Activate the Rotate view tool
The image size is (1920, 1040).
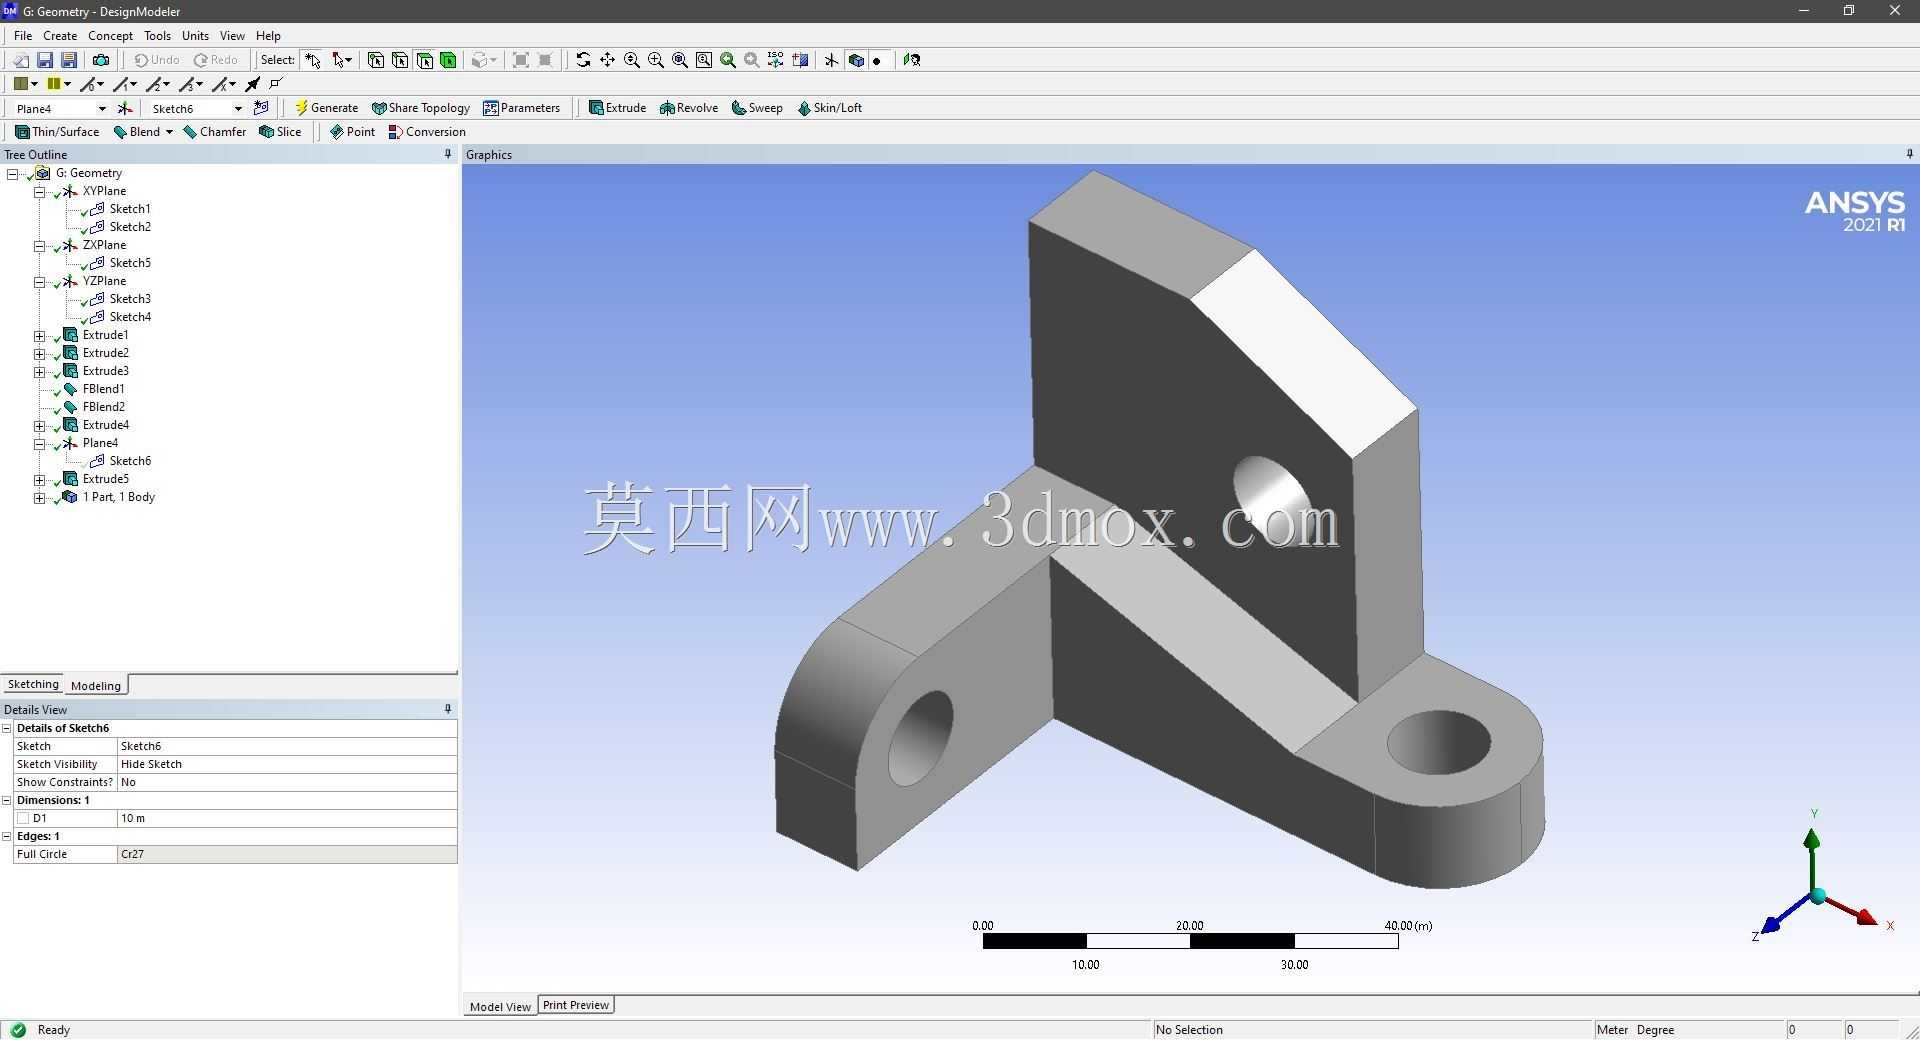[x=583, y=60]
